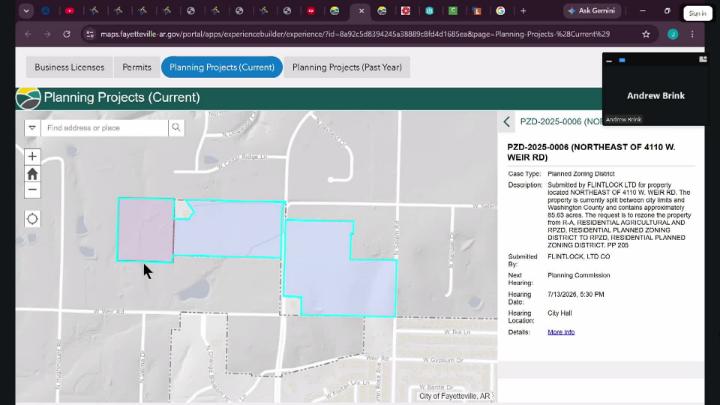
Task: Click the 'City Hall' hearing location
Action: click(x=559, y=313)
